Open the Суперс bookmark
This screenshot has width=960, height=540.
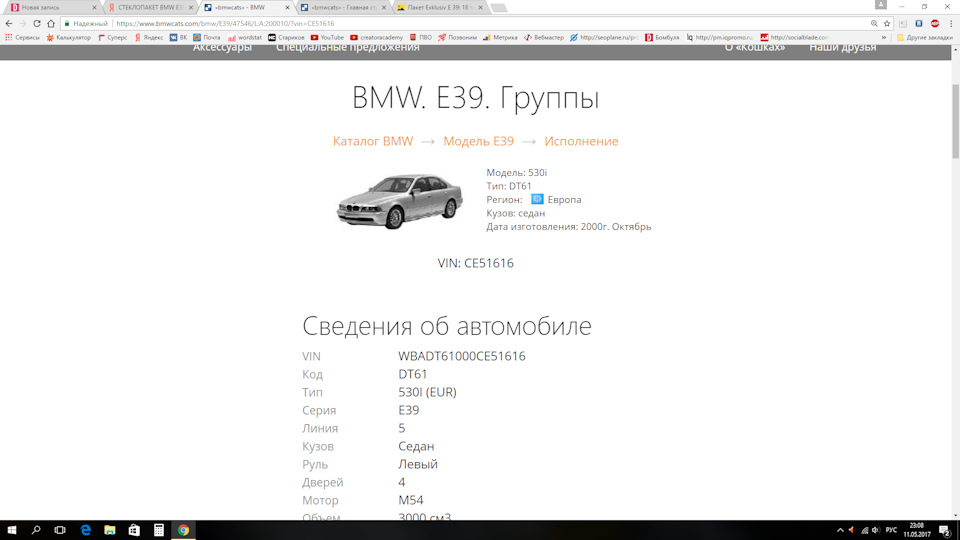click(x=113, y=37)
